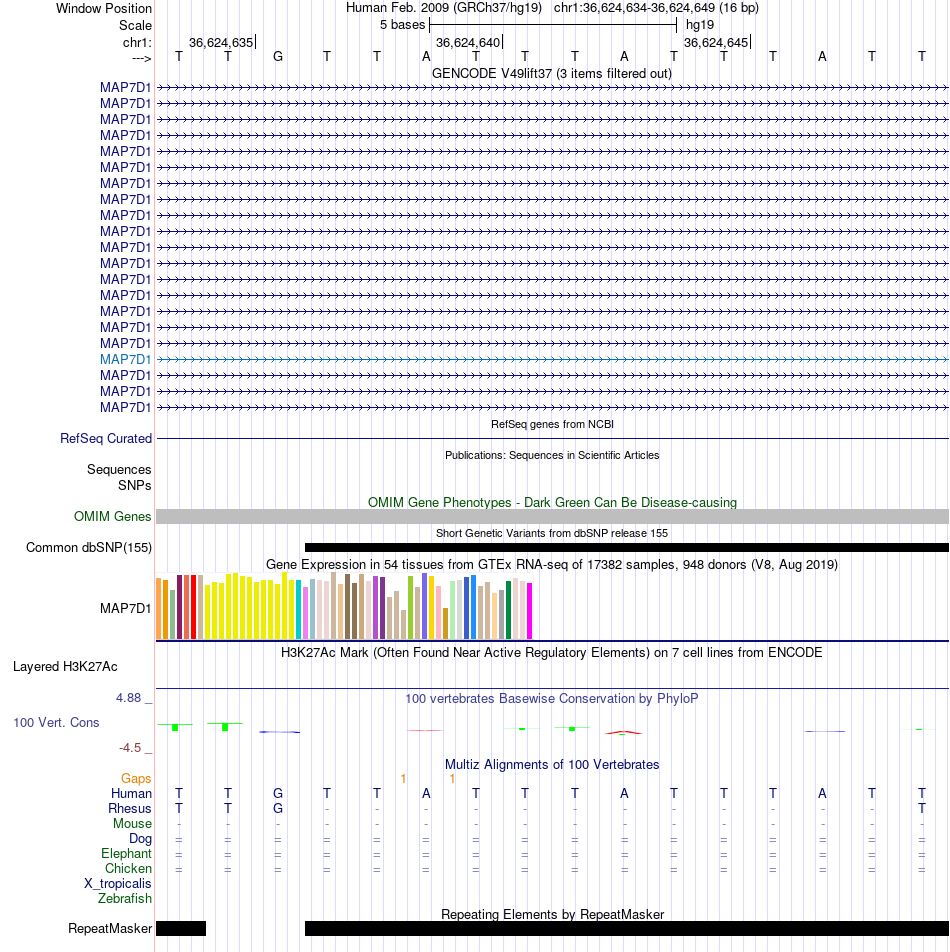Open GENCODE V49lift37 track title
This screenshot has width=950, height=952.
coord(552,73)
